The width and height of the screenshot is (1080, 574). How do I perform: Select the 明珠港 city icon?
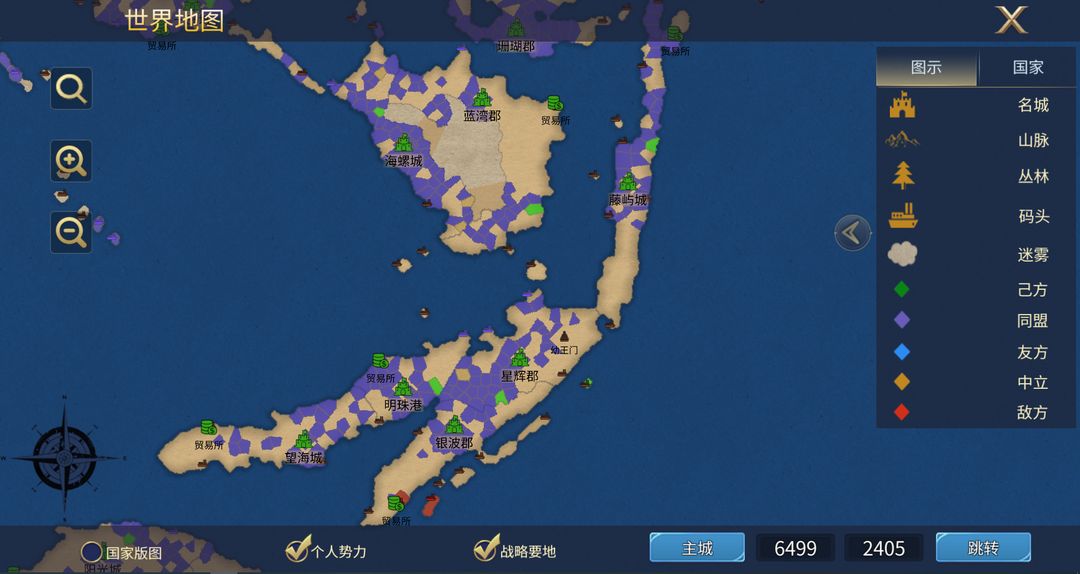coord(403,387)
